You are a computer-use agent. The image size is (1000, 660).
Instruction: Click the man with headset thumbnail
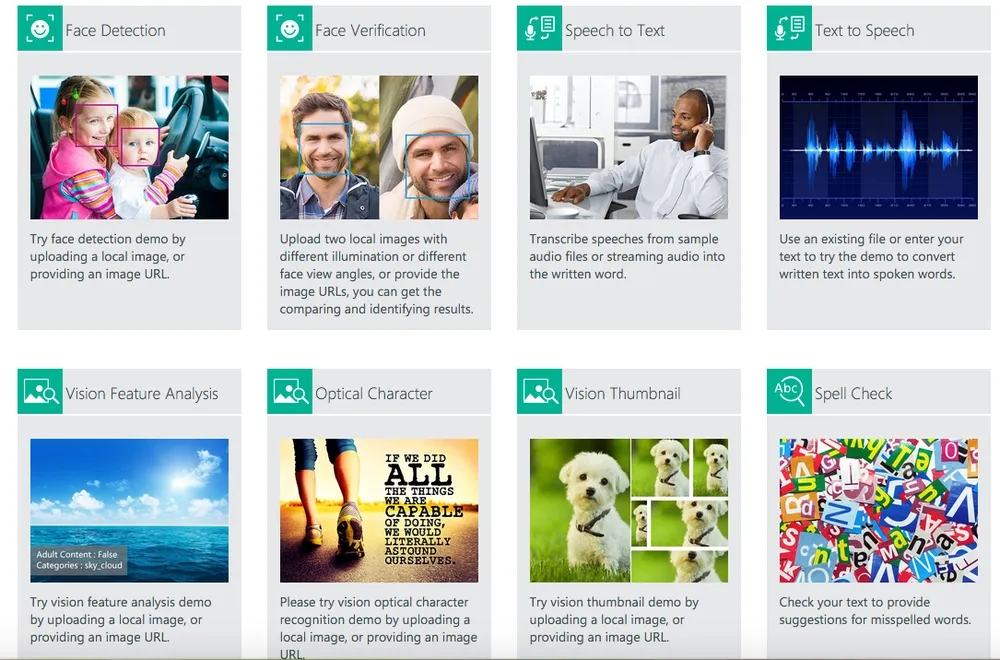tap(628, 147)
